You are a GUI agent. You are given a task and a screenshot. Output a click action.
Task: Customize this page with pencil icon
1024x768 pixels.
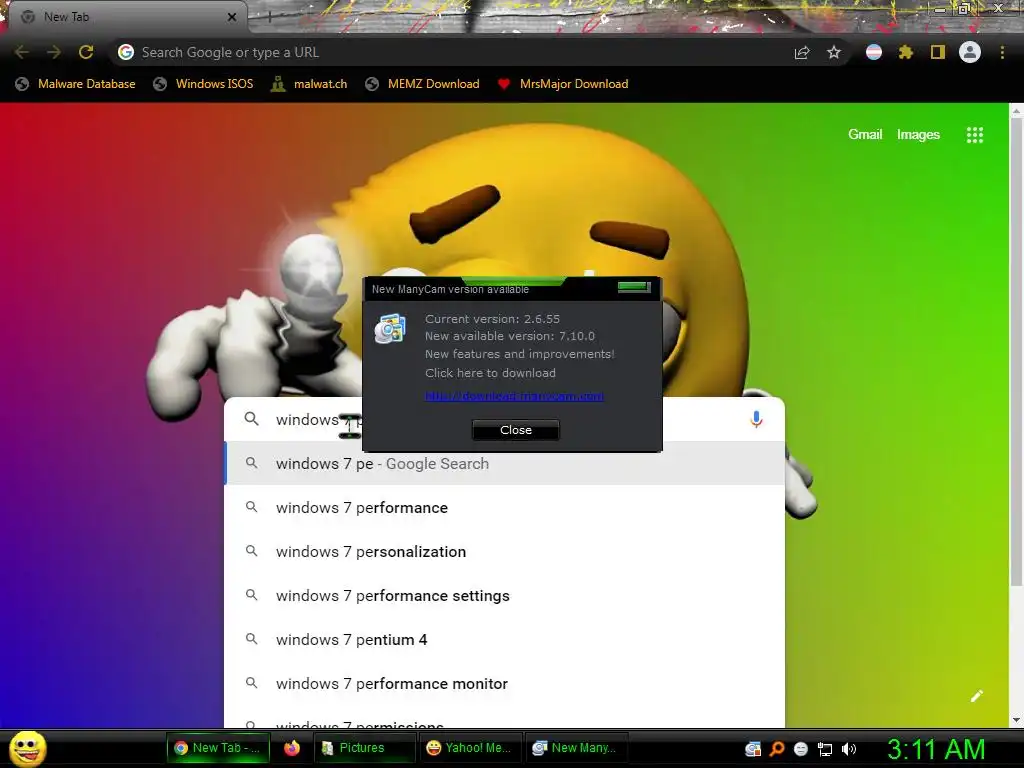point(977,696)
